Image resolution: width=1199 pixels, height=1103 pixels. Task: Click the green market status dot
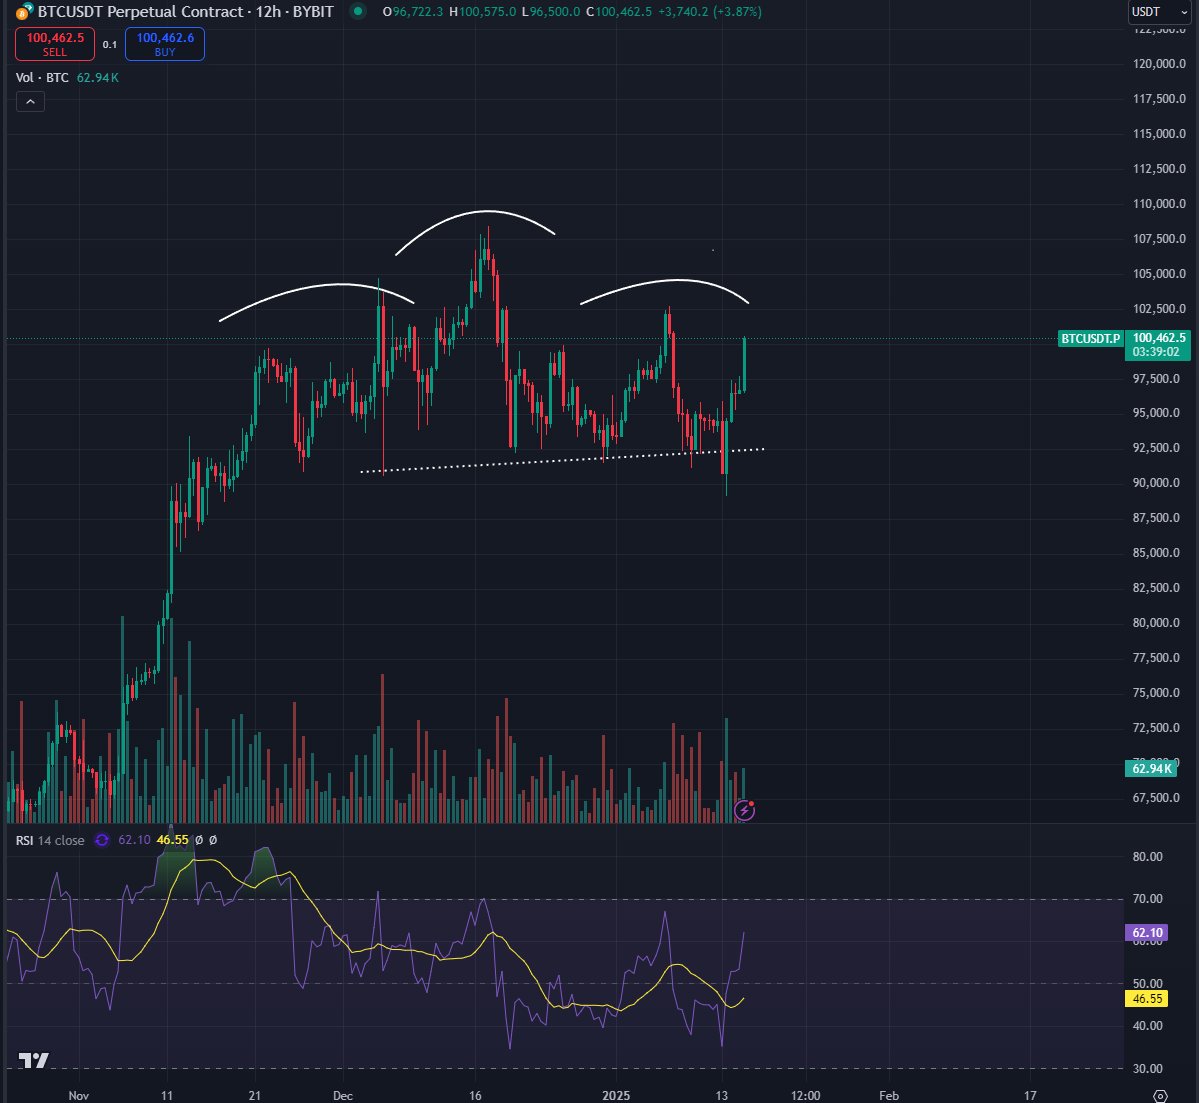(x=357, y=12)
